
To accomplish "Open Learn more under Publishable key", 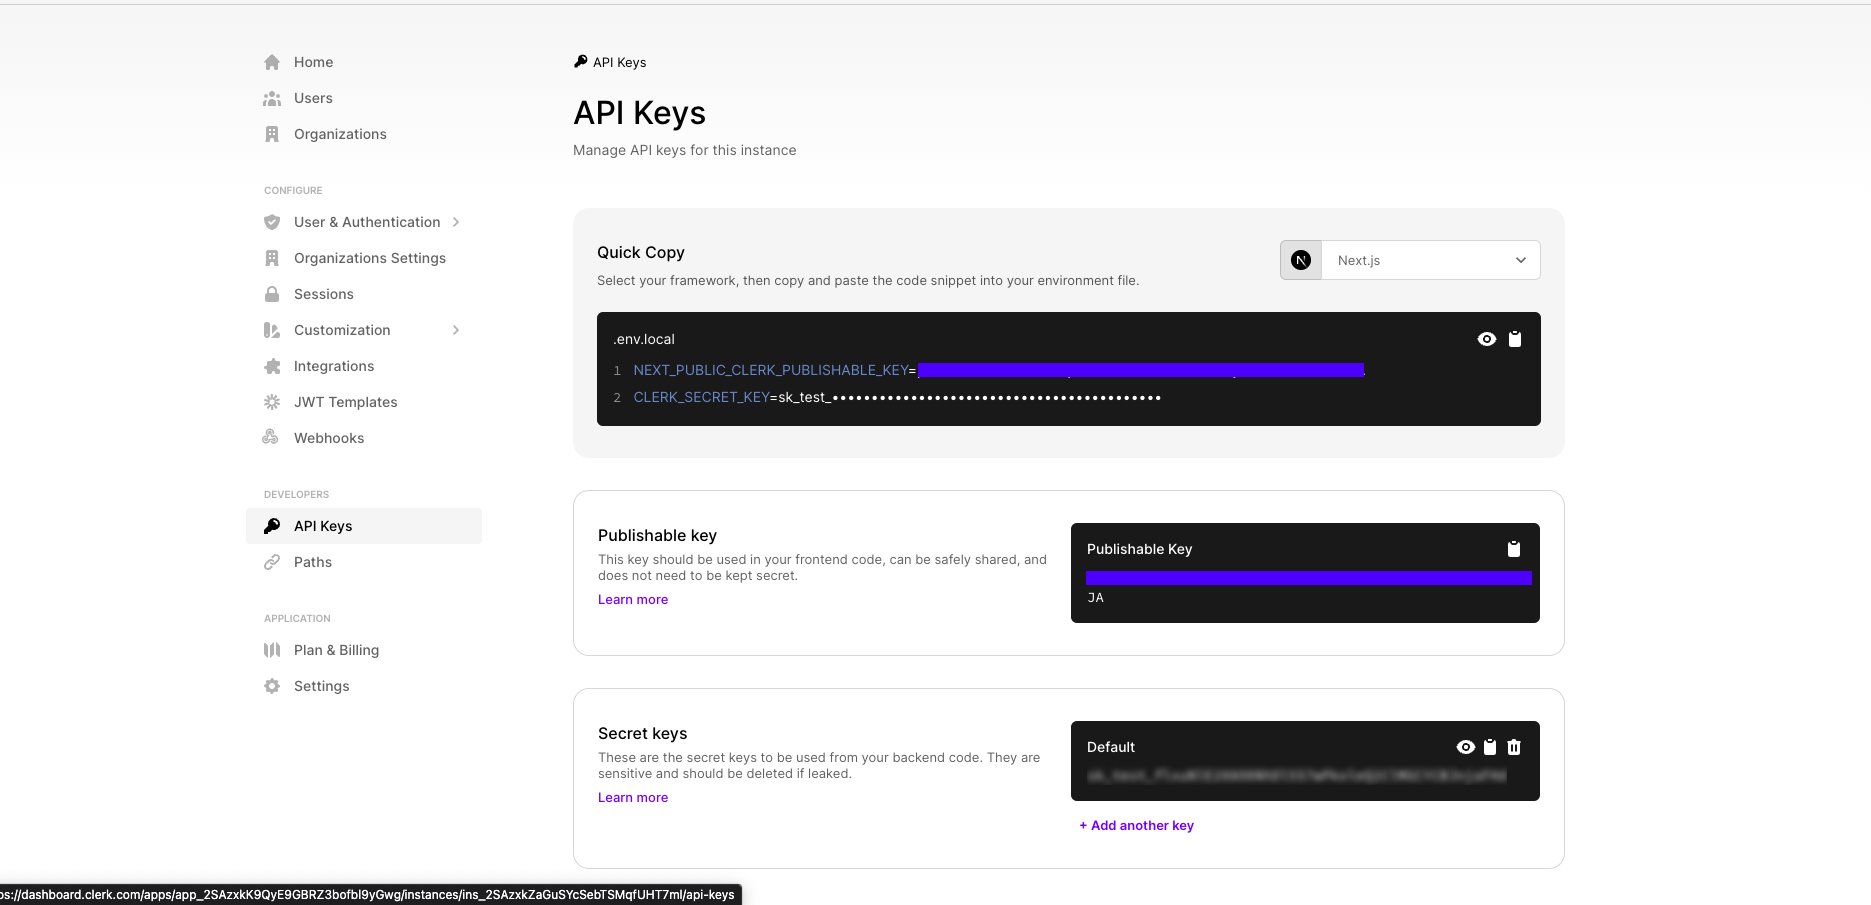I will point(633,599).
